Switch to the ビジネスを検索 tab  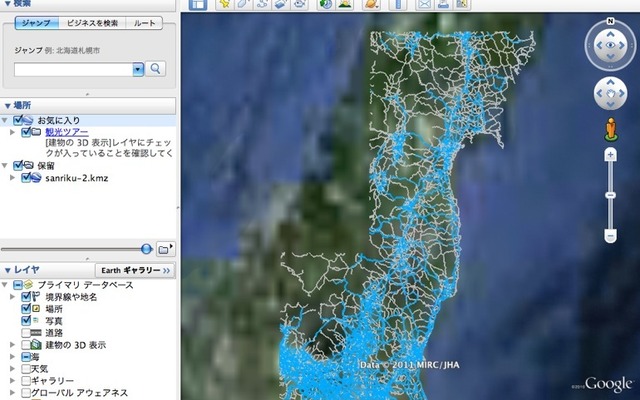pos(92,23)
